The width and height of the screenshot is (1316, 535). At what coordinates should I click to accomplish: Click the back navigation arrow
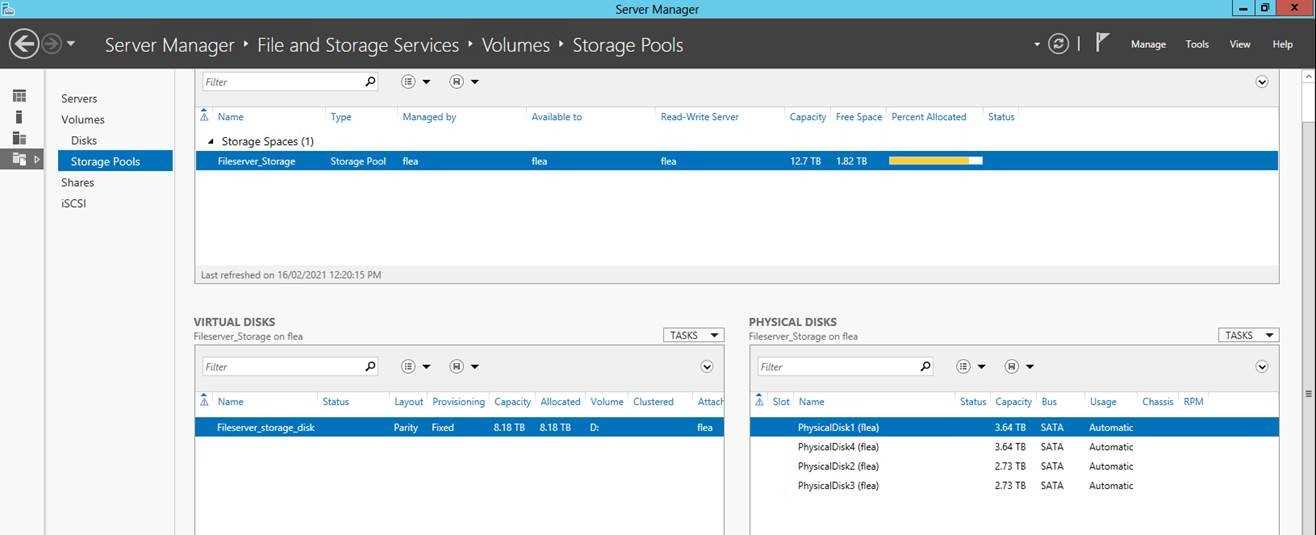point(24,44)
